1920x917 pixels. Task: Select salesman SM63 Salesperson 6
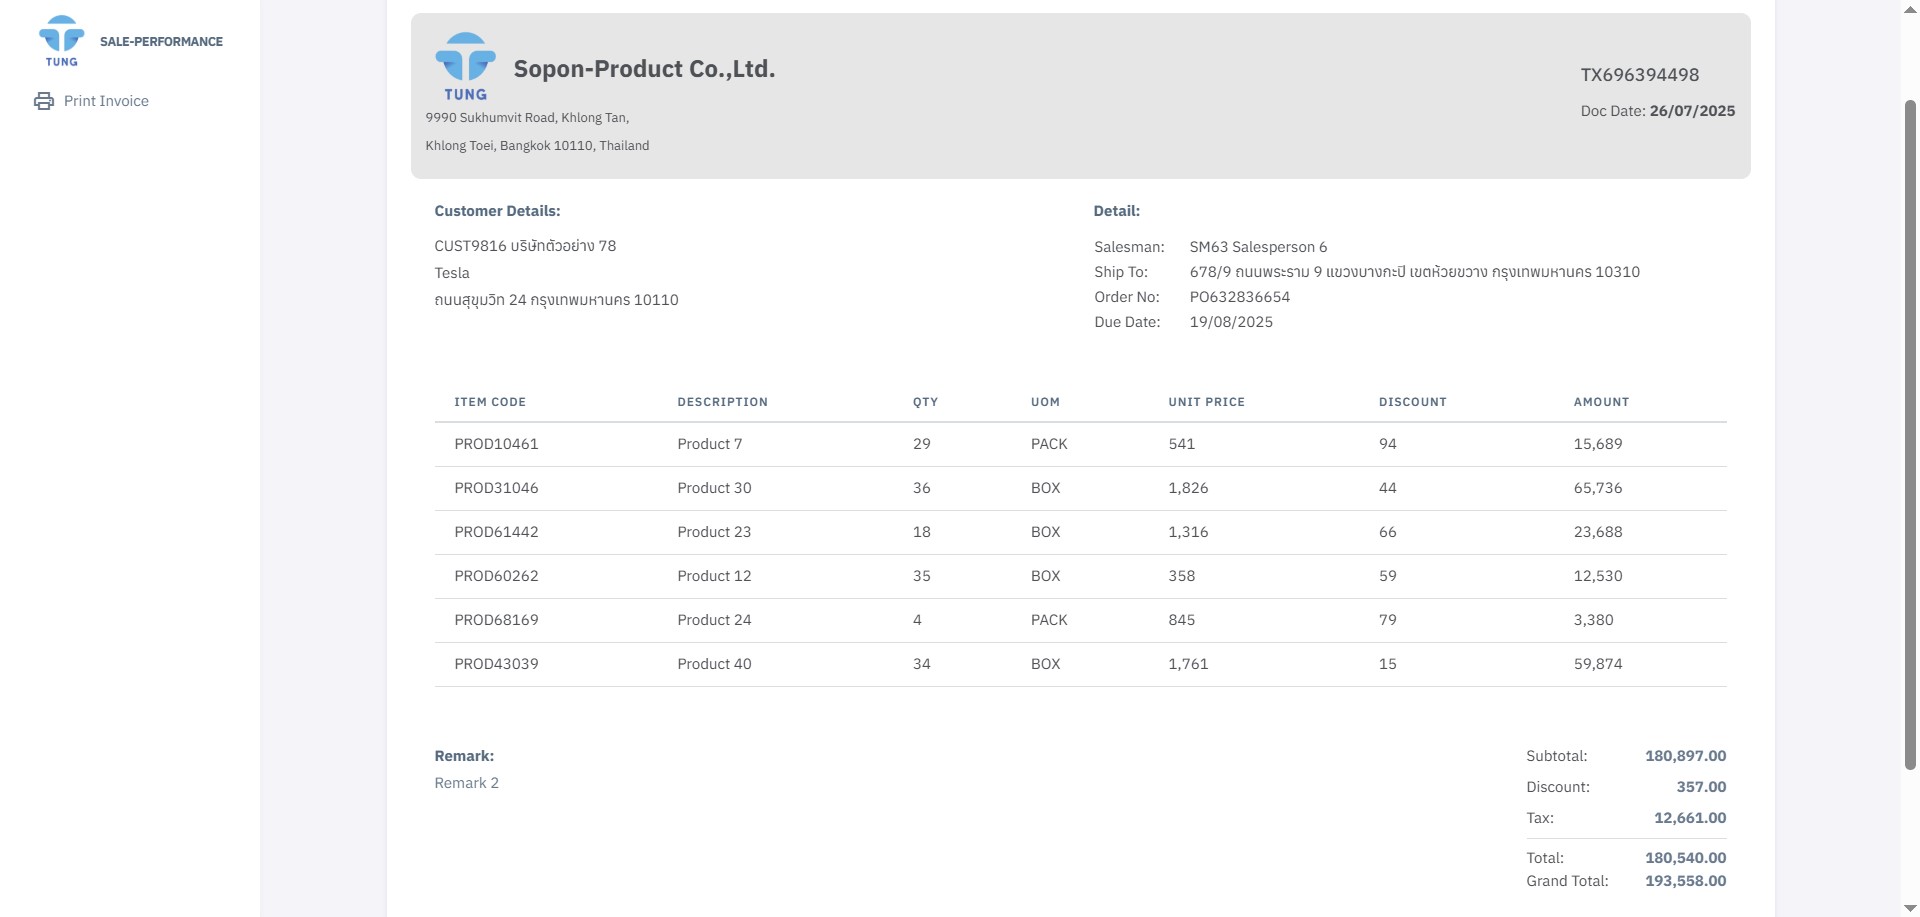[1258, 247]
